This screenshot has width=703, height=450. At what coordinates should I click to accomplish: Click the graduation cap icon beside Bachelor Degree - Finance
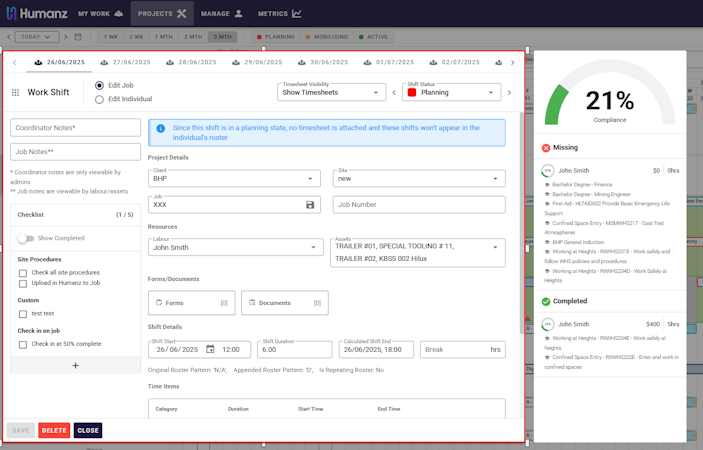pos(547,185)
